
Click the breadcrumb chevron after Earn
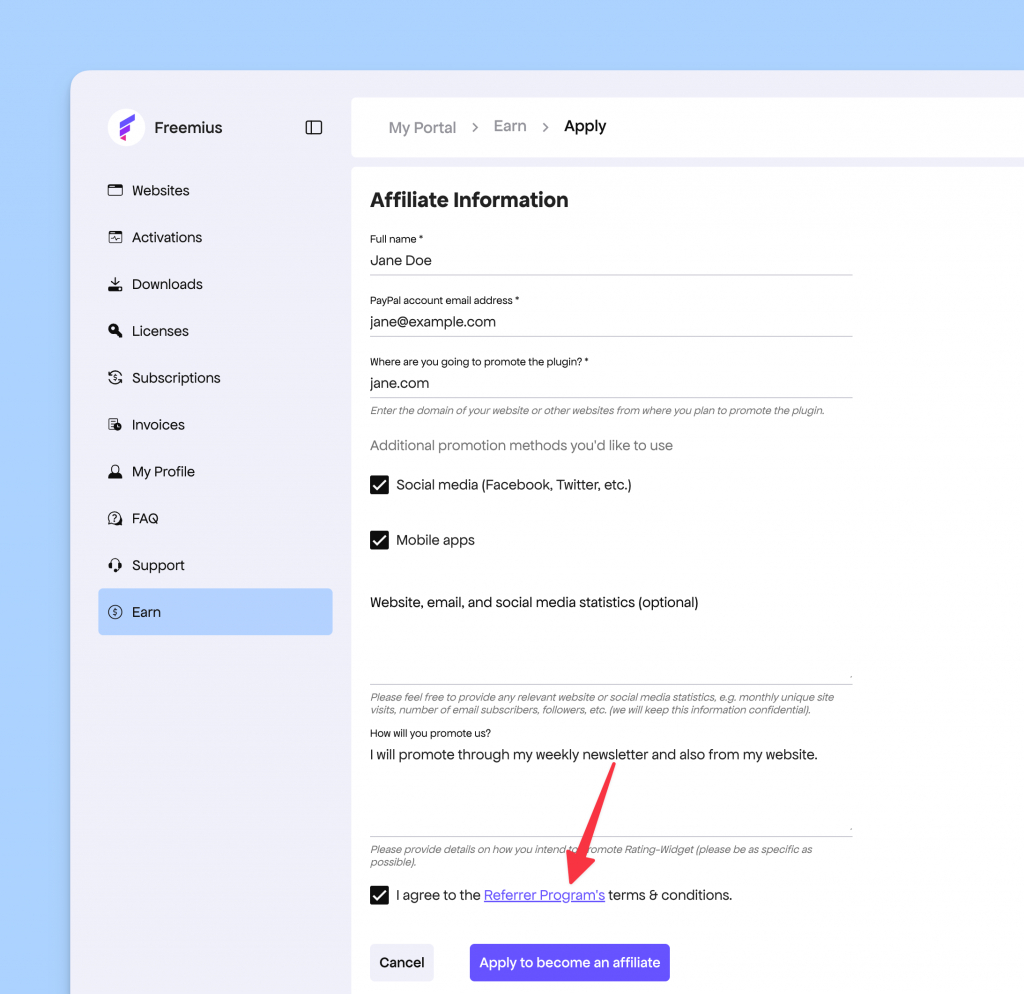click(545, 127)
